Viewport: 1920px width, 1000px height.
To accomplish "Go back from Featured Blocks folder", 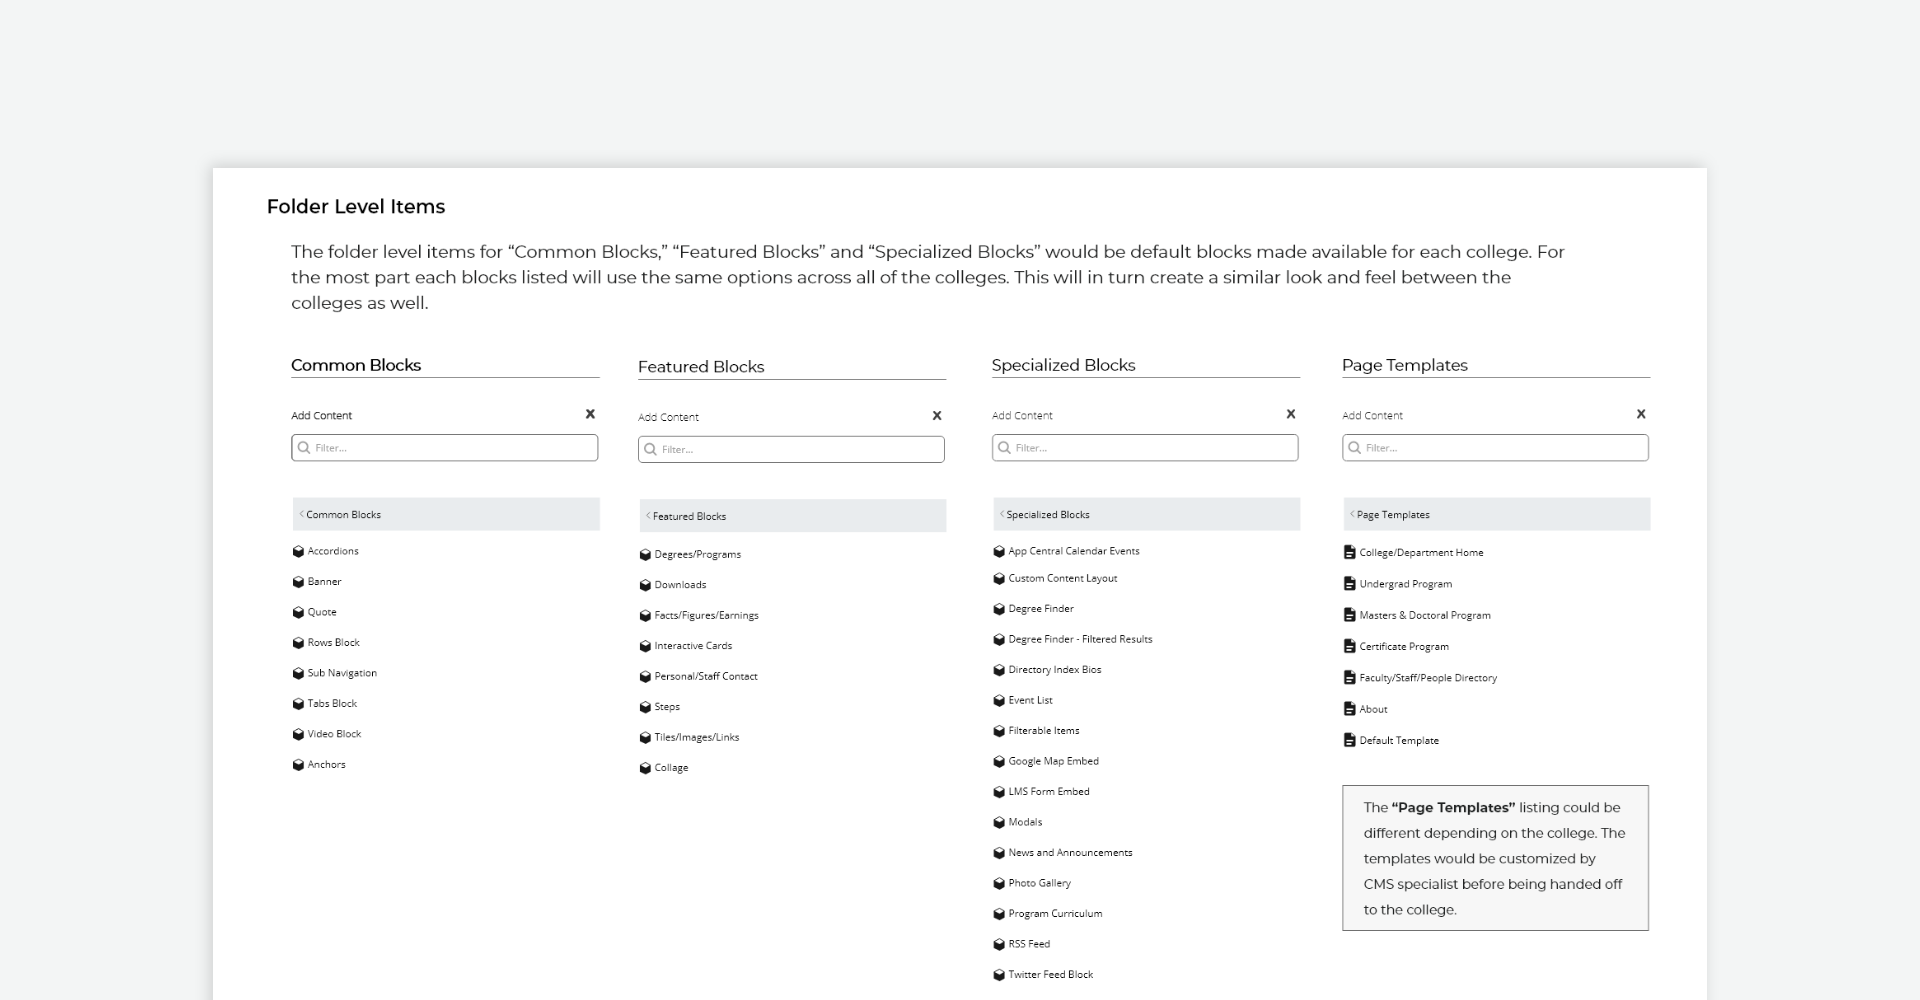I will (649, 516).
